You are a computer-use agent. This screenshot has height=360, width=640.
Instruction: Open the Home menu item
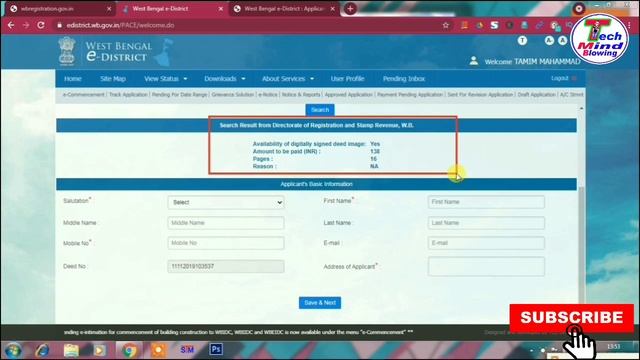(x=73, y=79)
